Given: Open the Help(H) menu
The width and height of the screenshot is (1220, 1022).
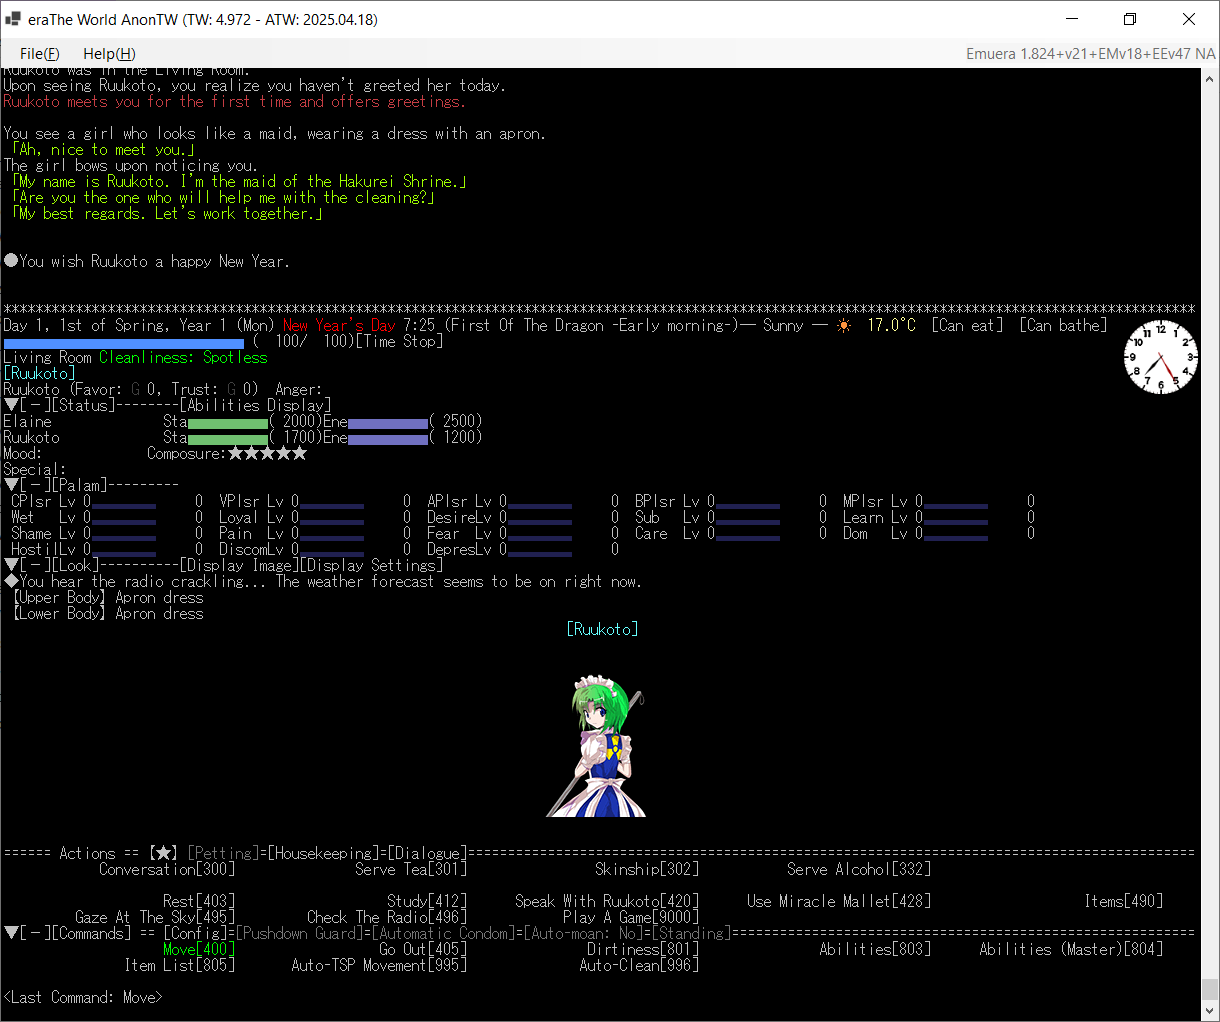Looking at the screenshot, I should click(109, 54).
